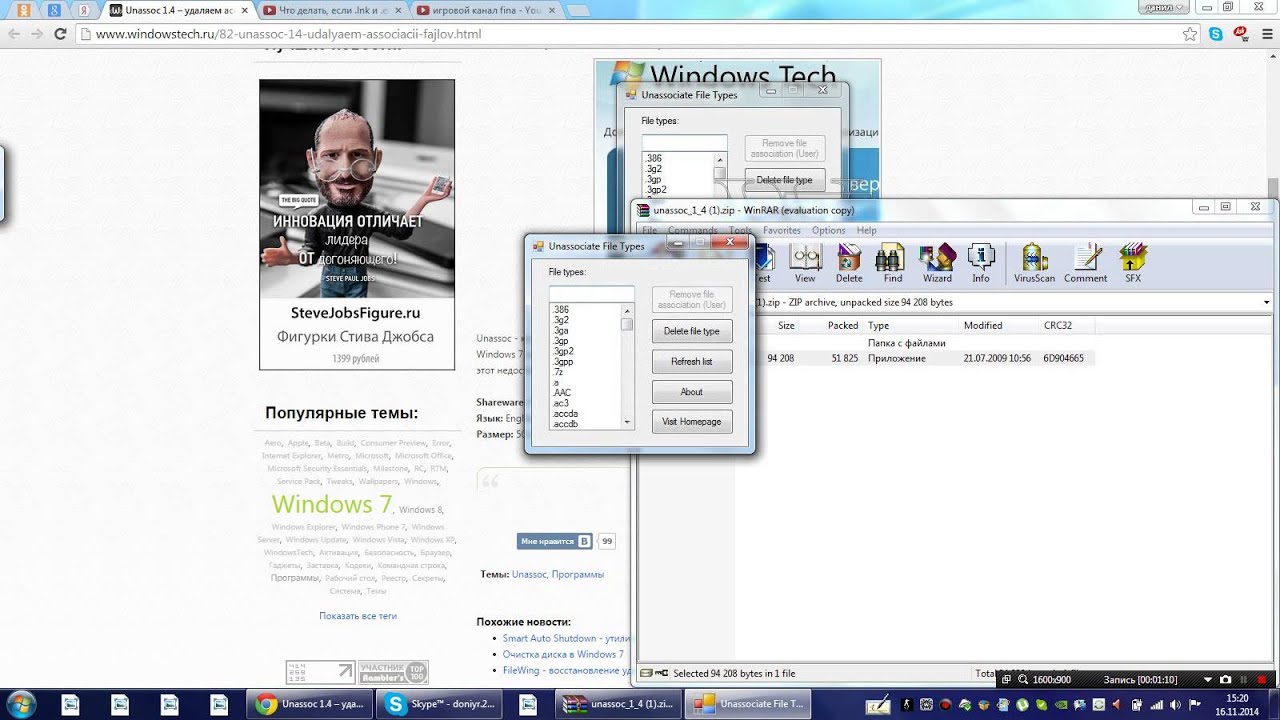This screenshot has width=1280, height=720.
Task: Click the Unassoc tag link under Темы
Action: coord(529,575)
